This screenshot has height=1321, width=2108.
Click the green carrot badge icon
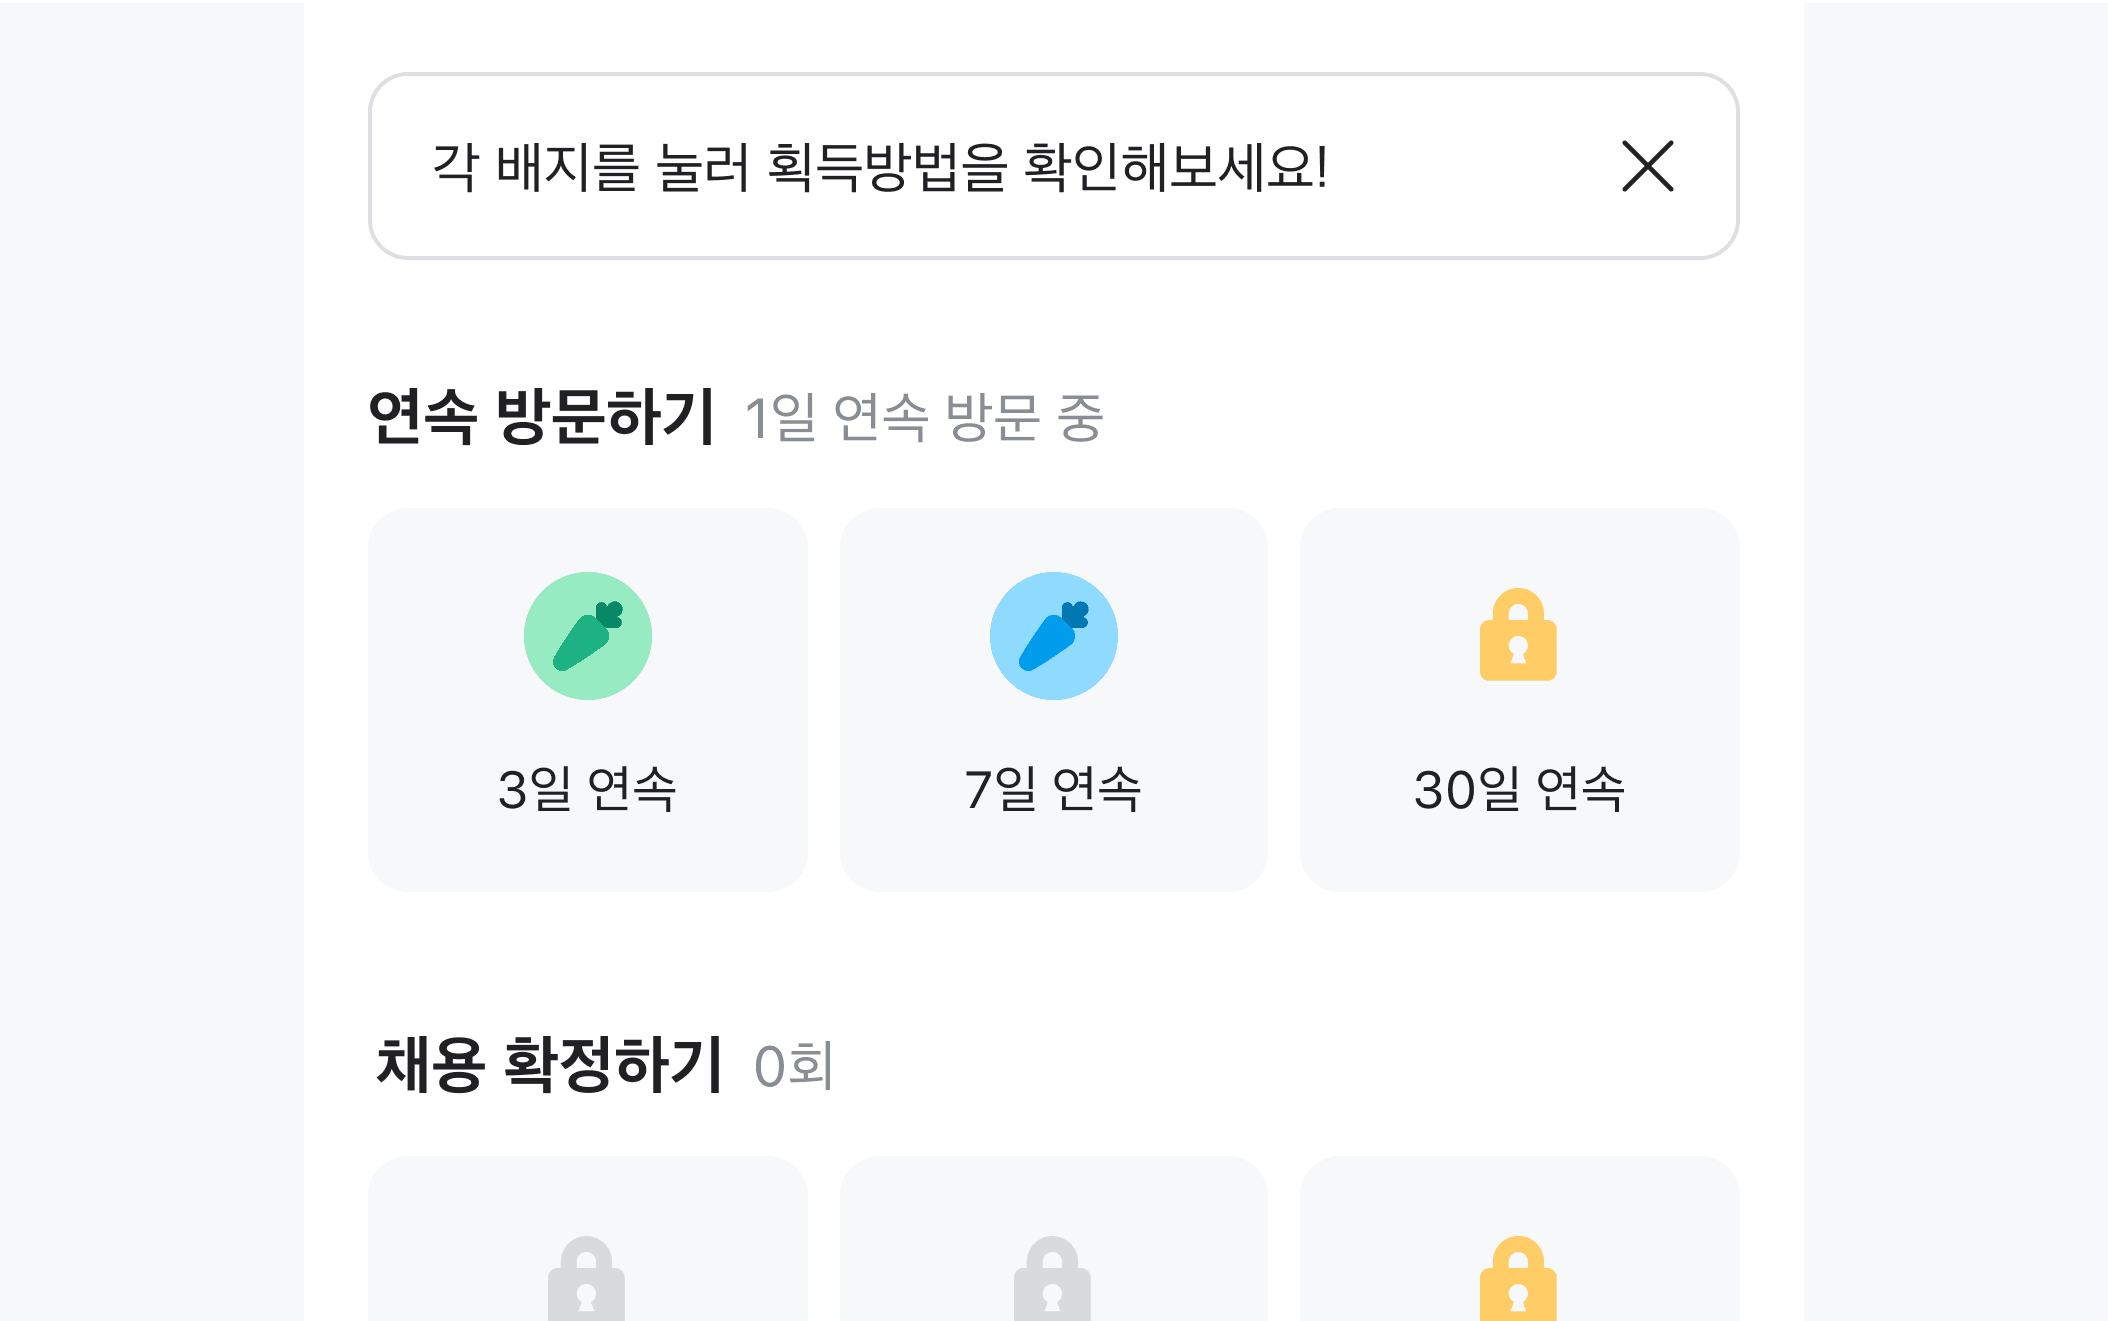point(588,636)
